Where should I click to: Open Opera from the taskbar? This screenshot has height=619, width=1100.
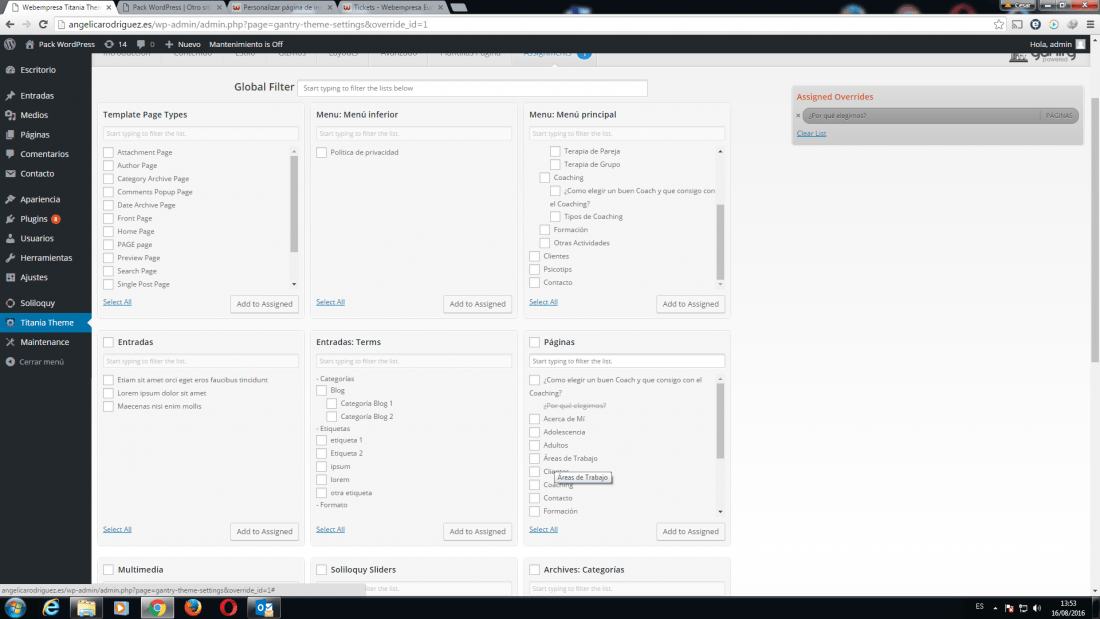pyautogui.click(x=228, y=608)
